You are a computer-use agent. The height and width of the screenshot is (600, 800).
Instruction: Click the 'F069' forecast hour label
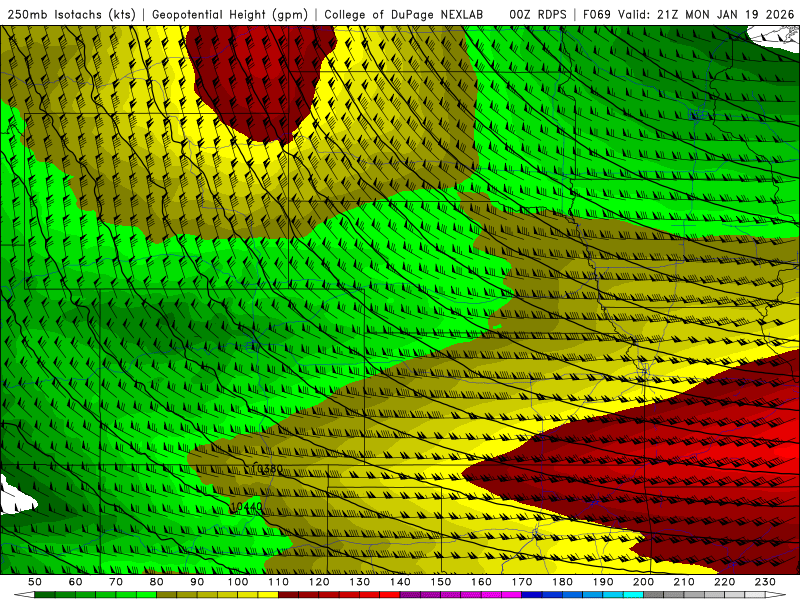(x=596, y=14)
